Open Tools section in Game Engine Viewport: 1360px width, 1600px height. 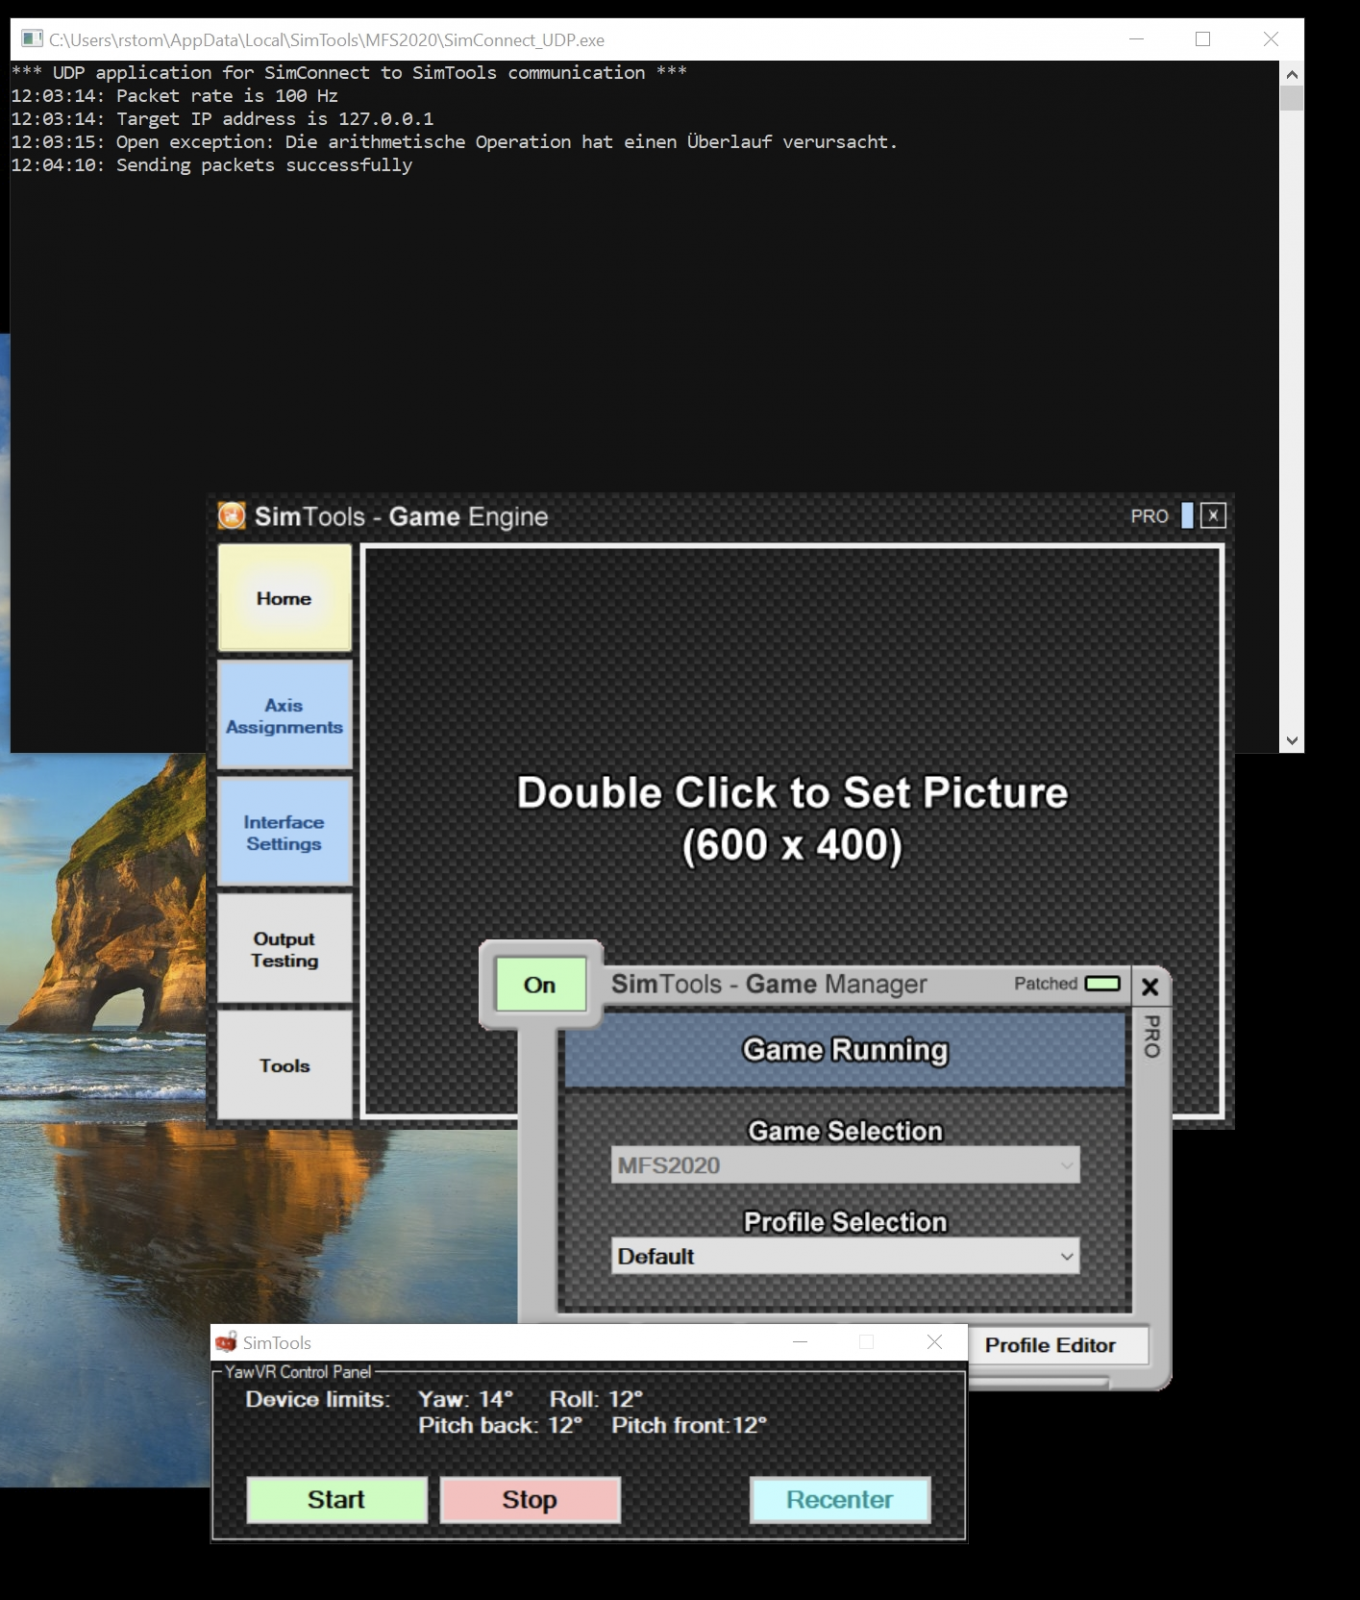[285, 1065]
